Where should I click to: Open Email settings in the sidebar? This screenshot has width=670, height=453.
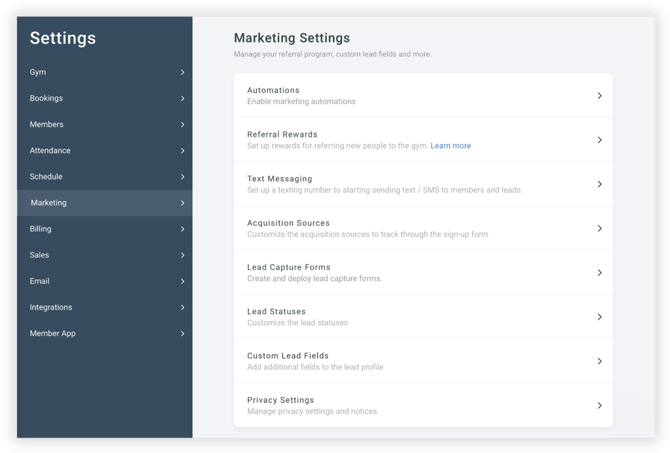(40, 281)
